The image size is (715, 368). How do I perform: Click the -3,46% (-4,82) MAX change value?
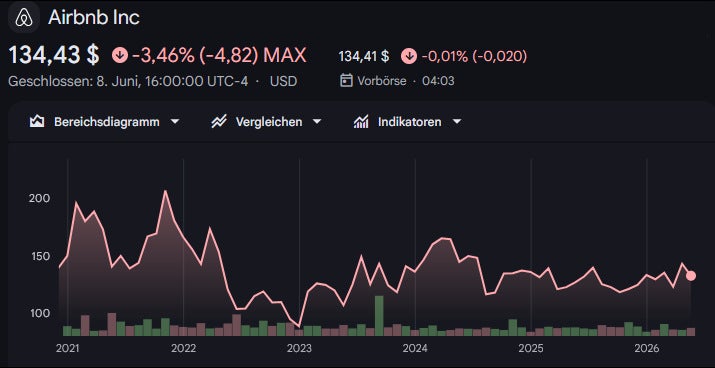(x=219, y=56)
